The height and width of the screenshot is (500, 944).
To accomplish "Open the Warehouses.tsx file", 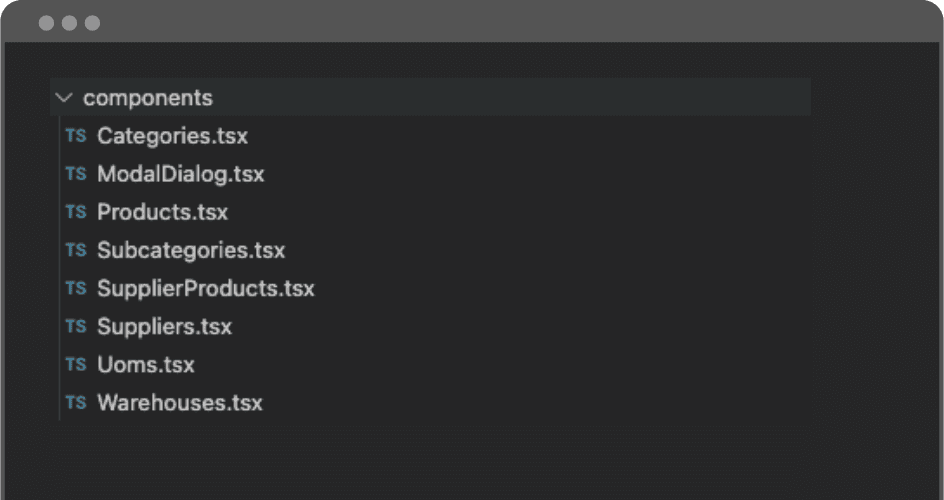I will [x=180, y=403].
